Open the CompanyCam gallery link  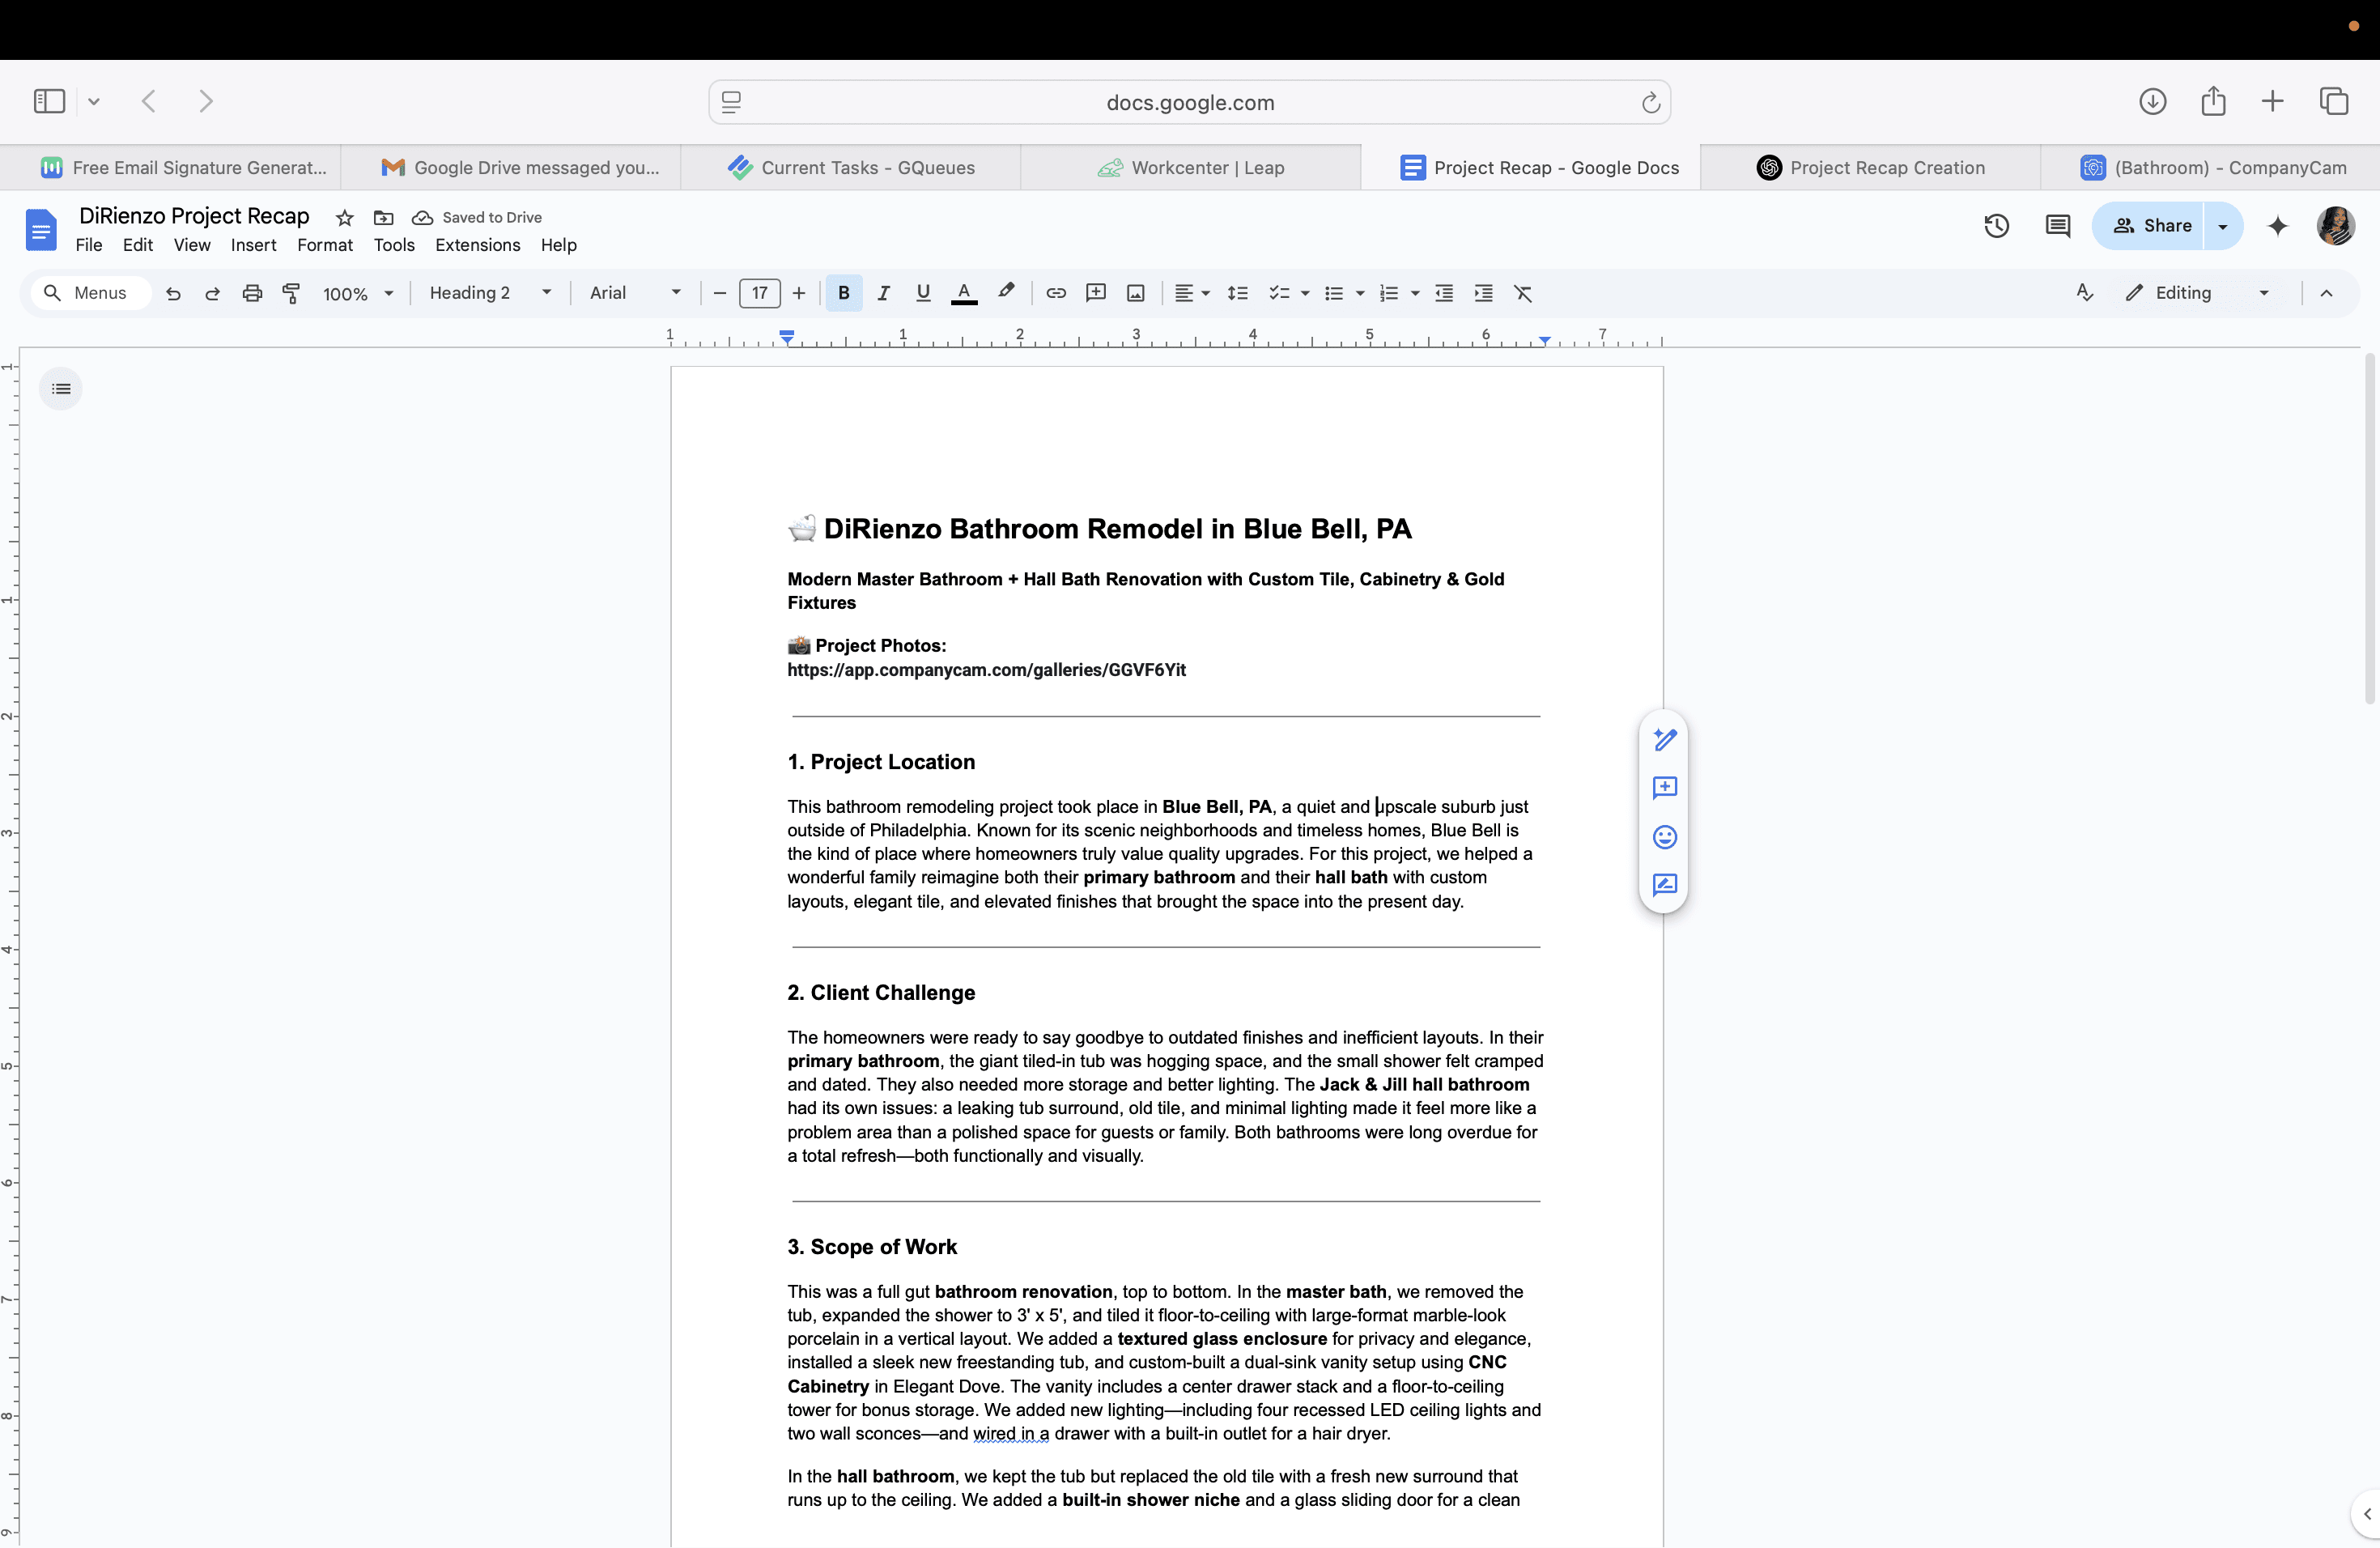tap(986, 670)
